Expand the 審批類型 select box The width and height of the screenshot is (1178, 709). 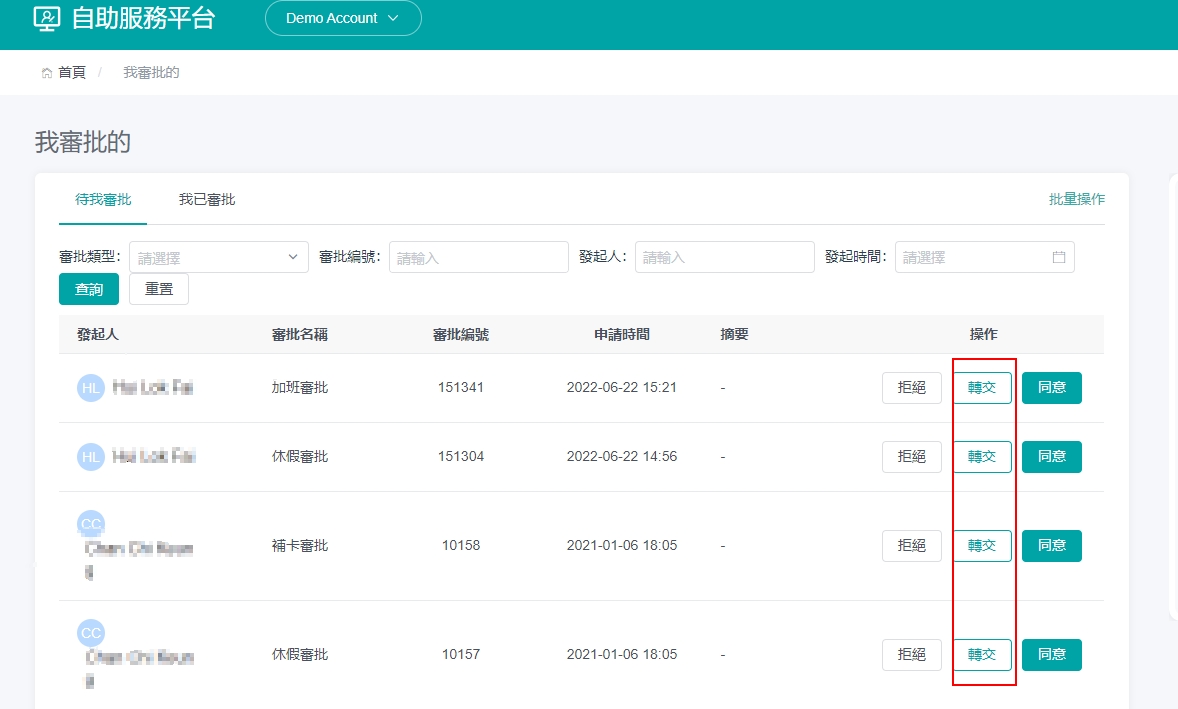pos(219,257)
